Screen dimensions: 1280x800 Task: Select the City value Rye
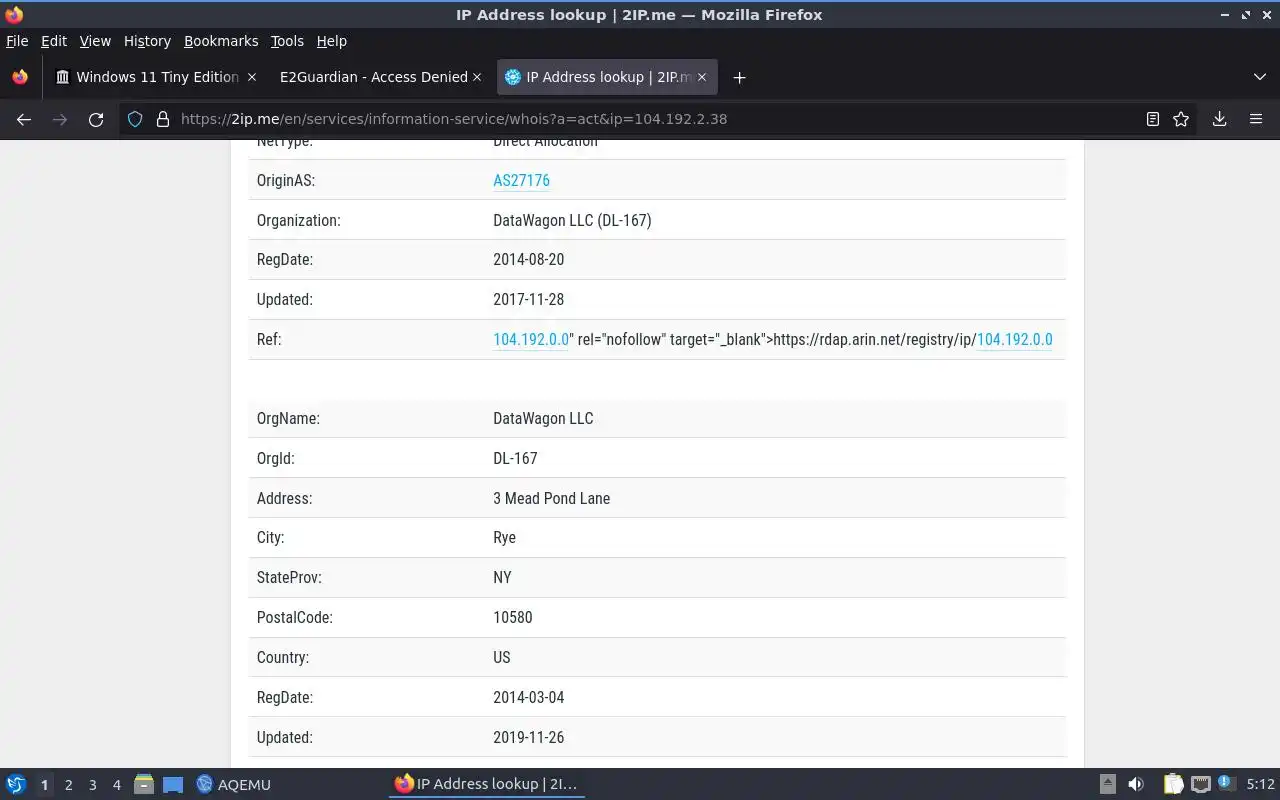point(504,538)
